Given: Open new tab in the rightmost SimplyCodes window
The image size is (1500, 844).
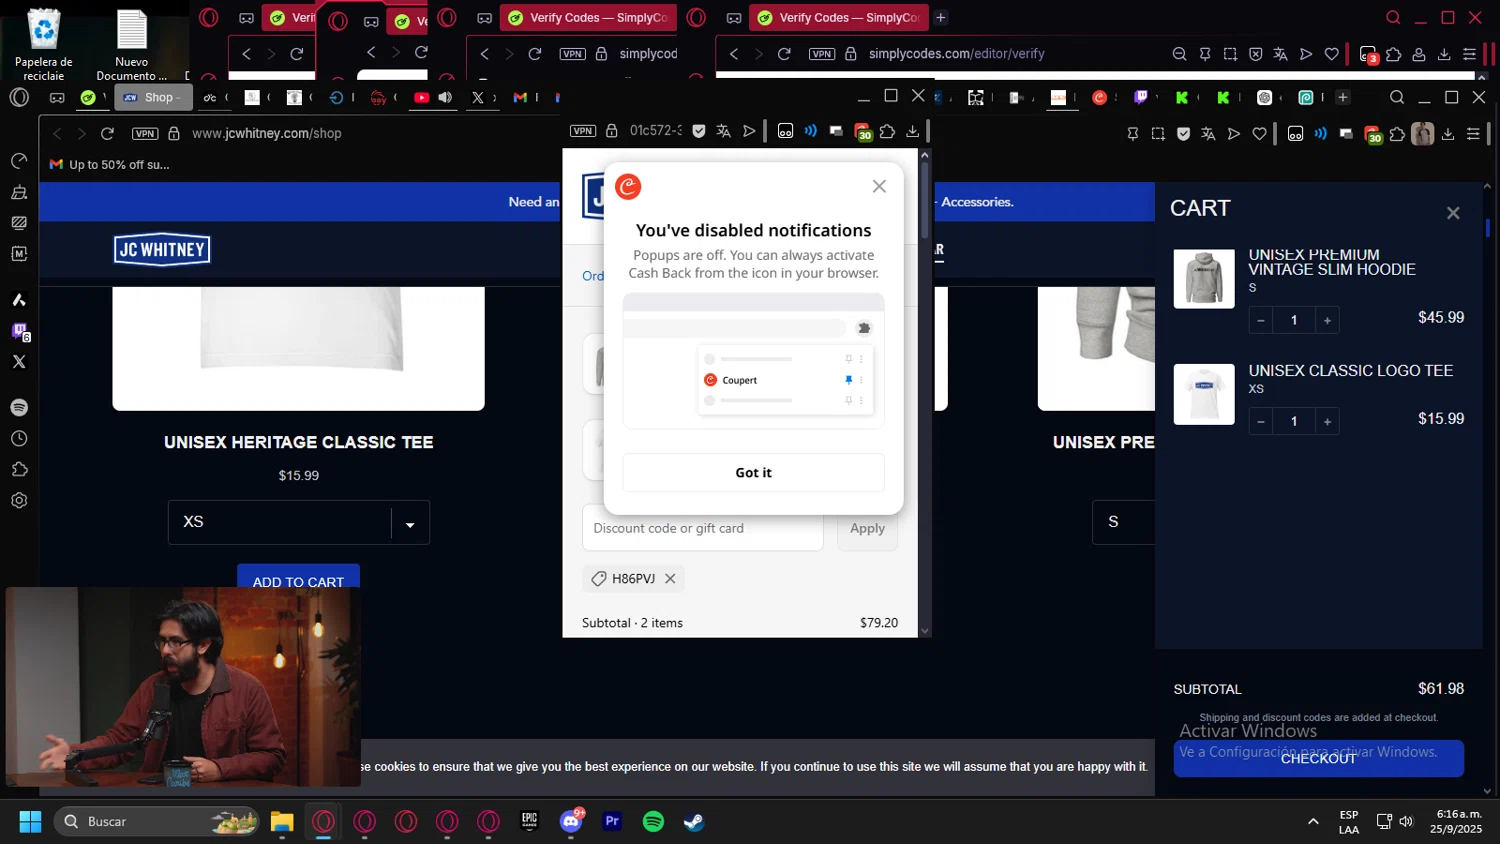Looking at the screenshot, I should (941, 18).
